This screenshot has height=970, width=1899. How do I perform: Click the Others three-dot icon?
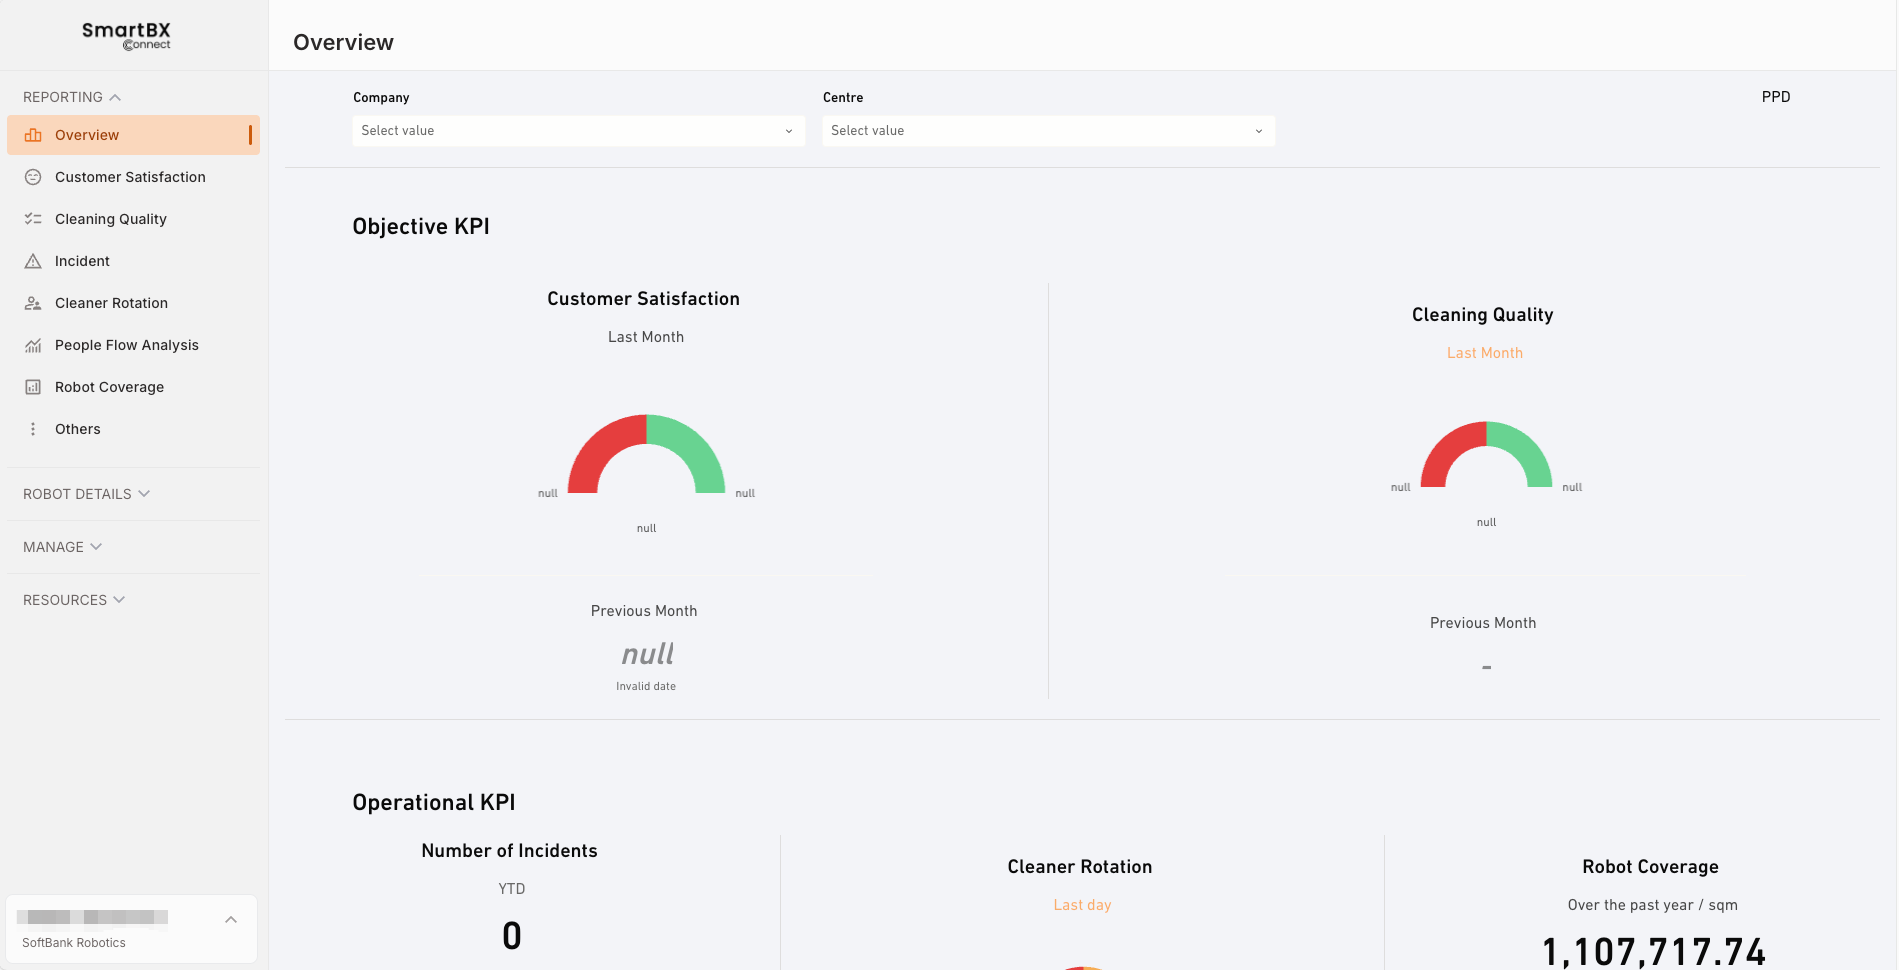coord(33,429)
